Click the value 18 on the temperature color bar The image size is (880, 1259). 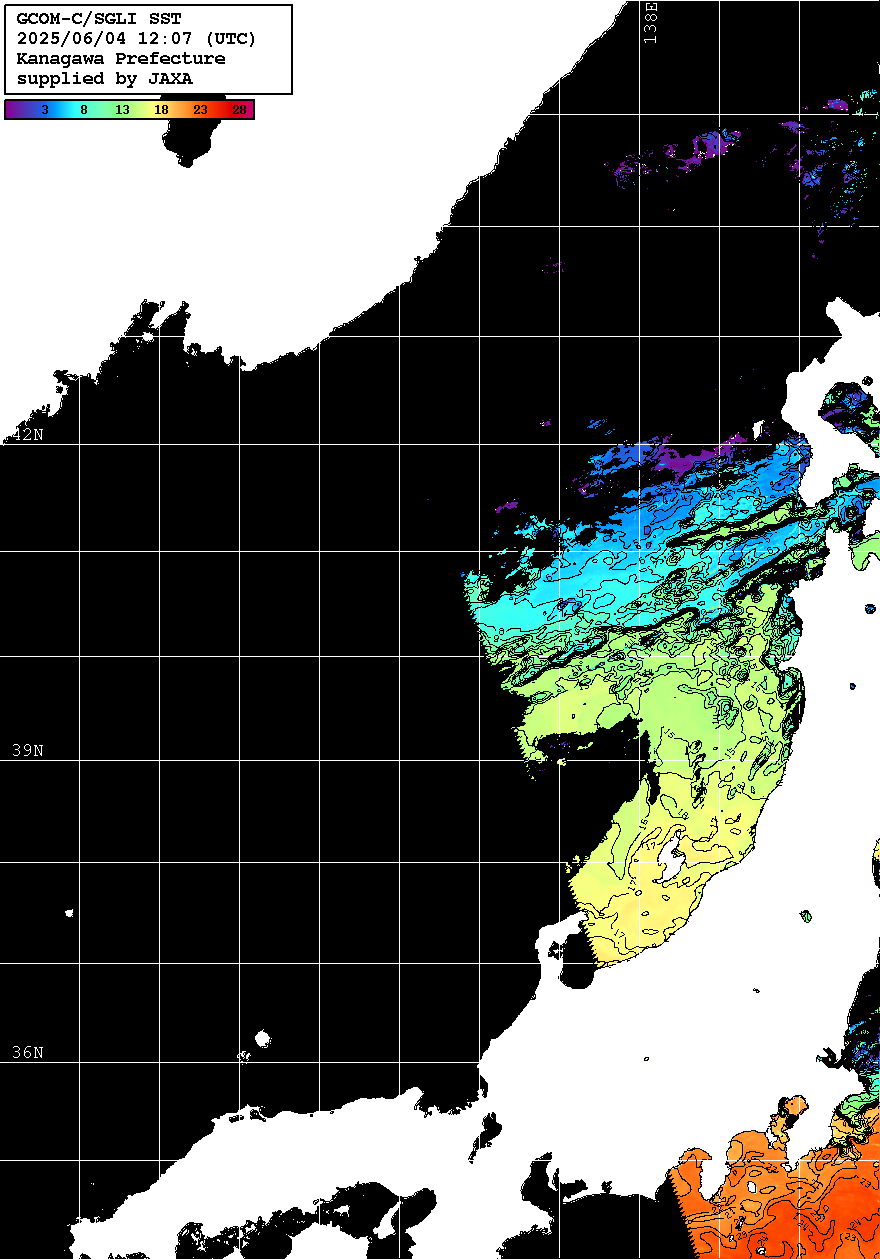point(161,110)
